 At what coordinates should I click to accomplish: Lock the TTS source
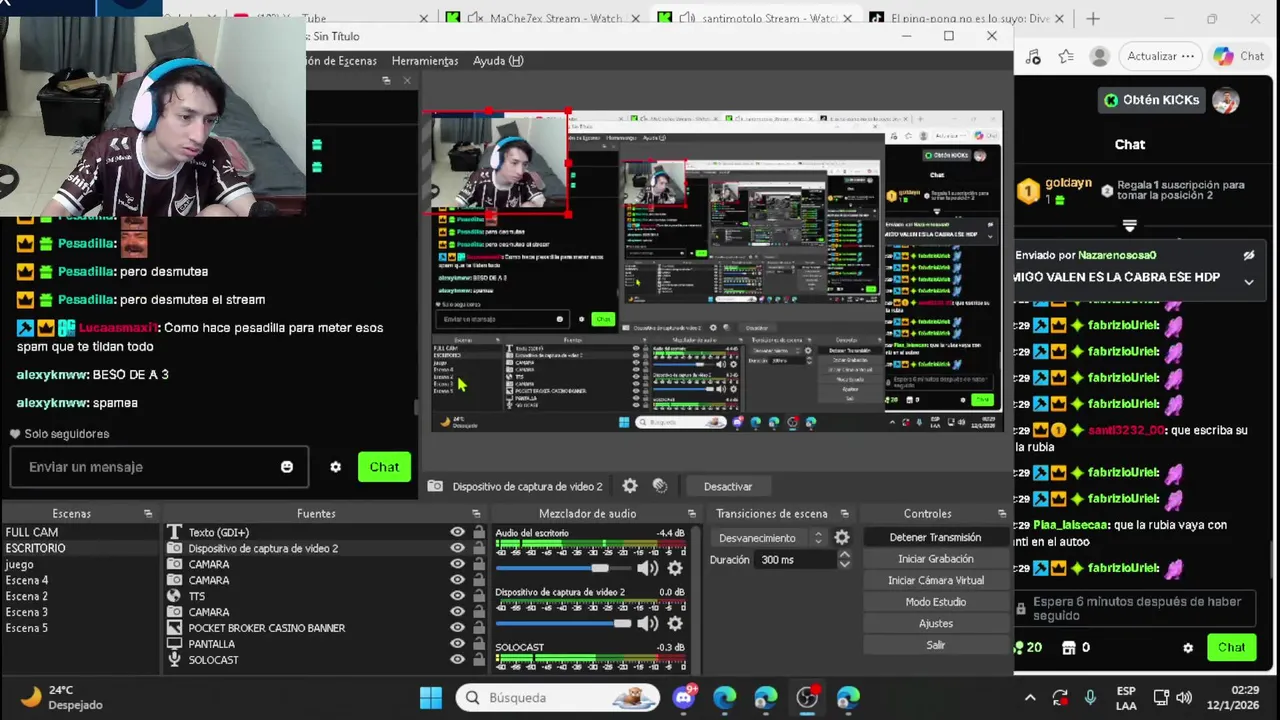[478, 596]
